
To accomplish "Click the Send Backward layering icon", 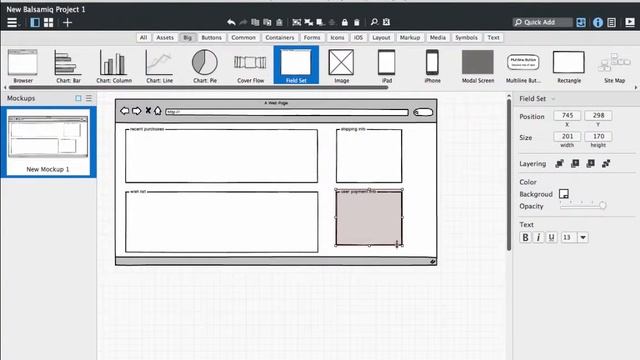I will point(590,164).
